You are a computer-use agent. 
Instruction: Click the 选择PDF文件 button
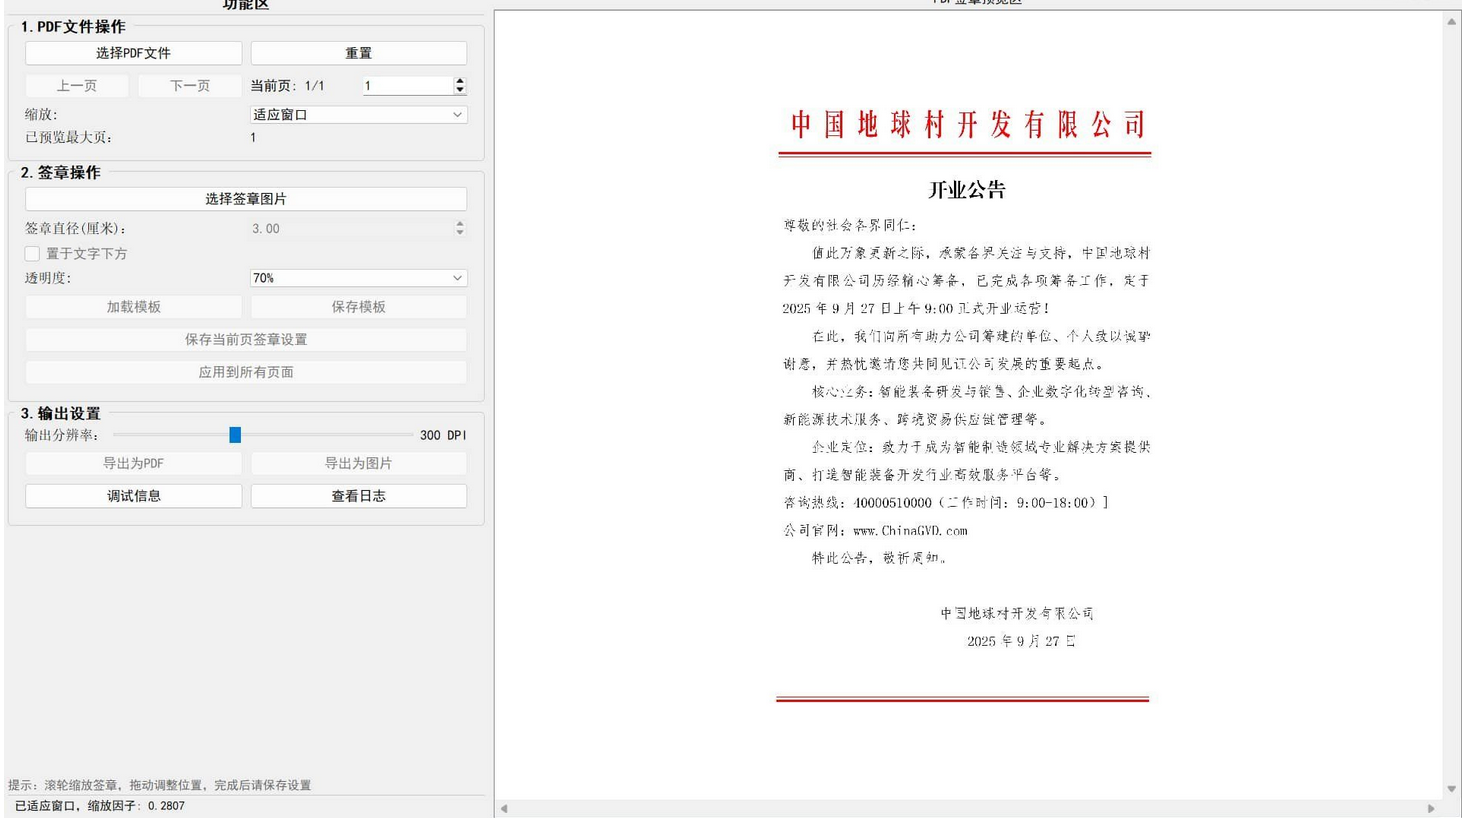133,53
